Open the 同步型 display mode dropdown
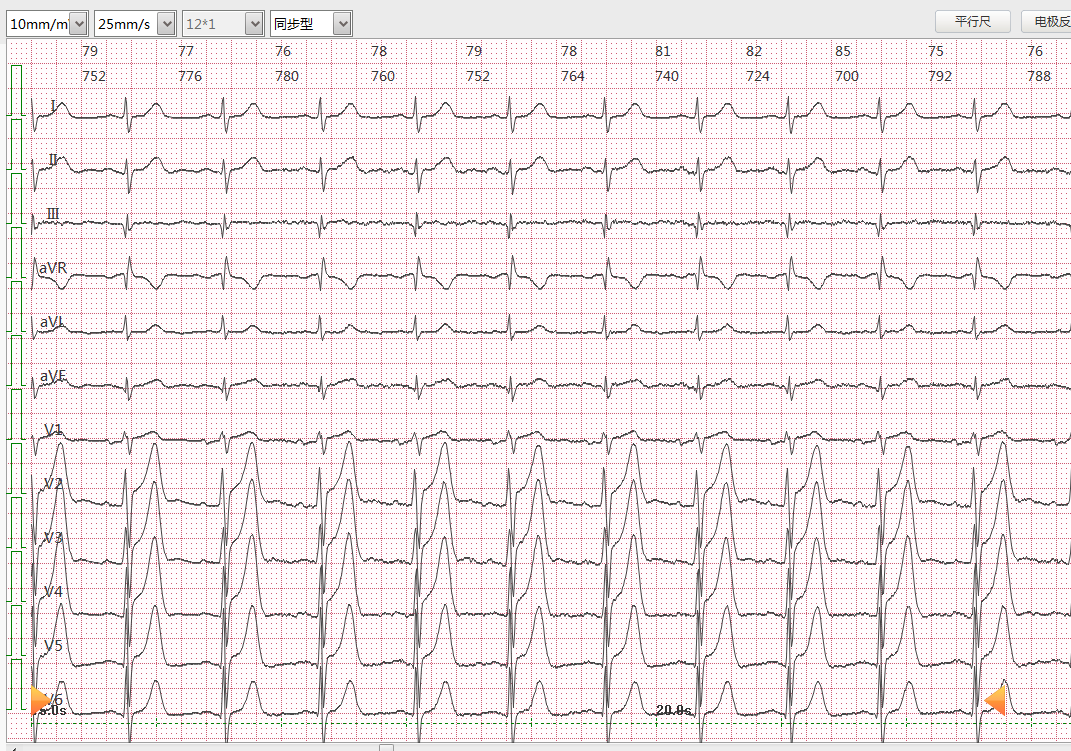Image resolution: width=1071 pixels, height=751 pixels. click(x=311, y=24)
